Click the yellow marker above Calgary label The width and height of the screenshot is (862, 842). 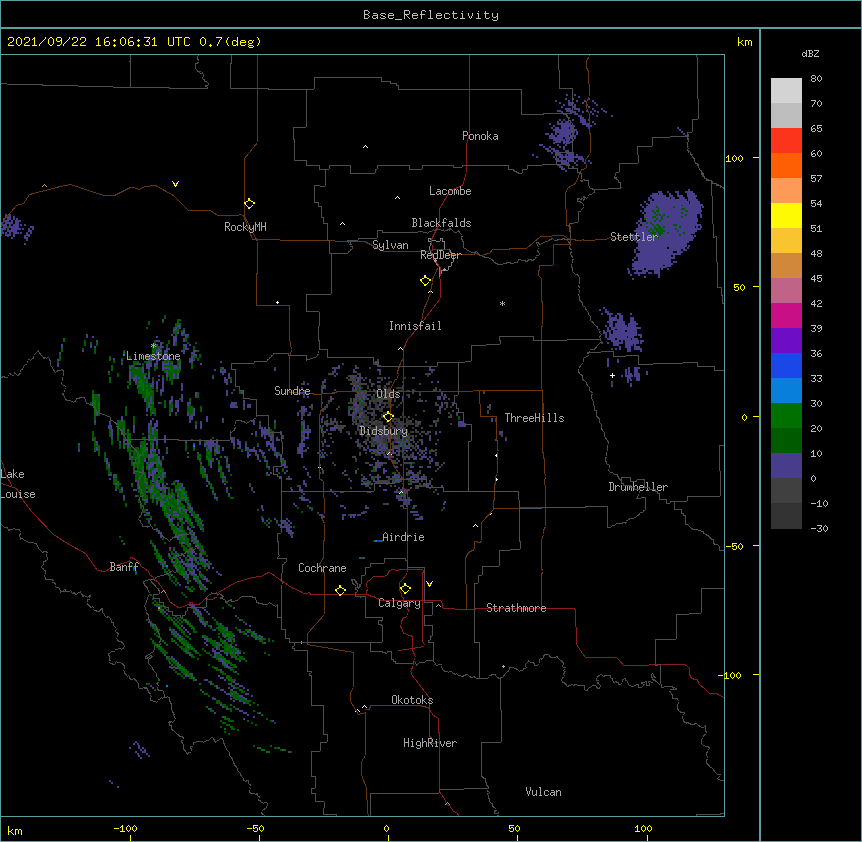click(405, 589)
